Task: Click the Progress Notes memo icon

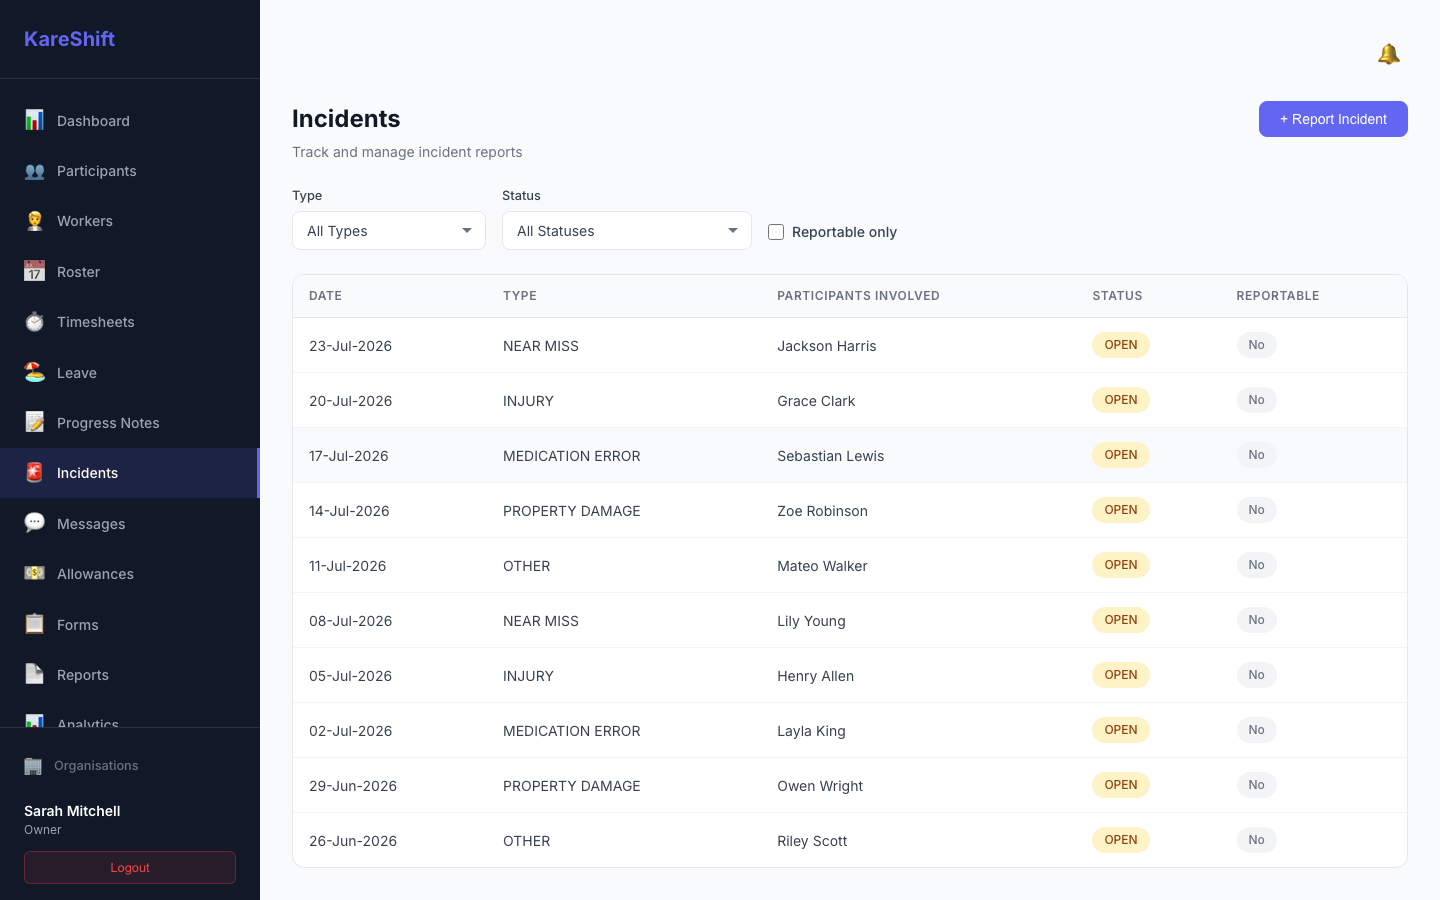Action: pos(34,423)
